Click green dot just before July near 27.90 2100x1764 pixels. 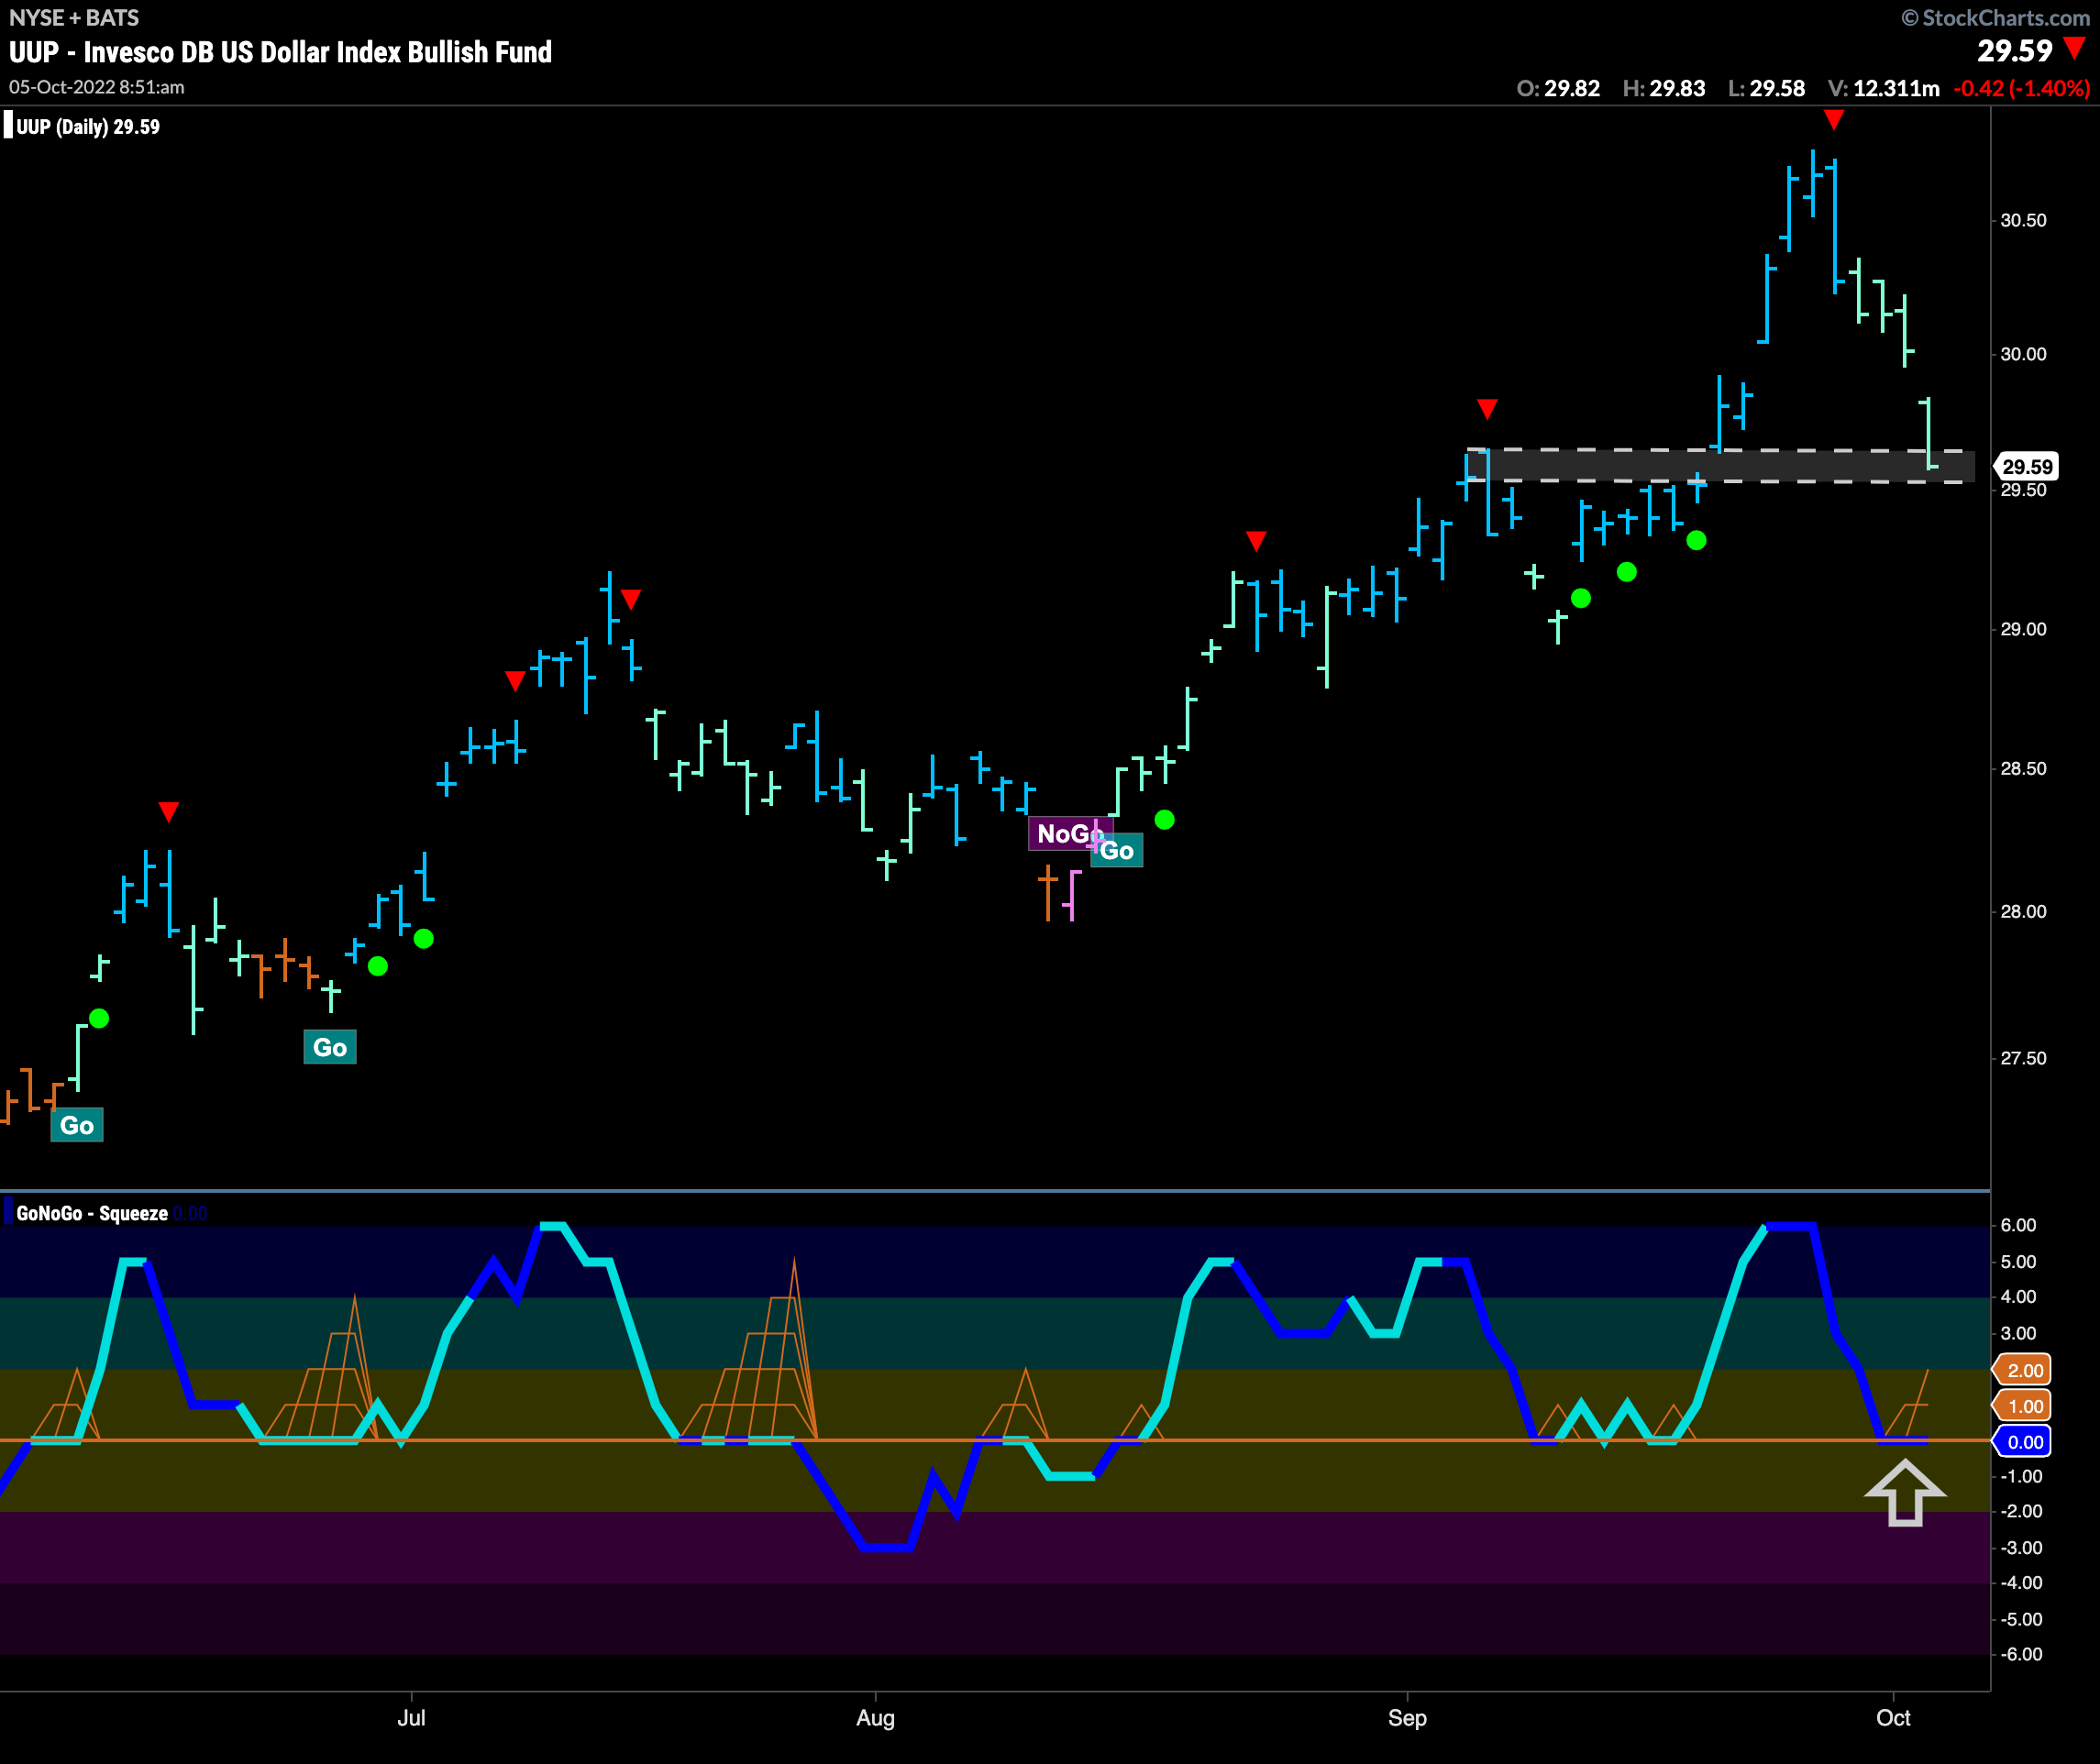(x=424, y=938)
